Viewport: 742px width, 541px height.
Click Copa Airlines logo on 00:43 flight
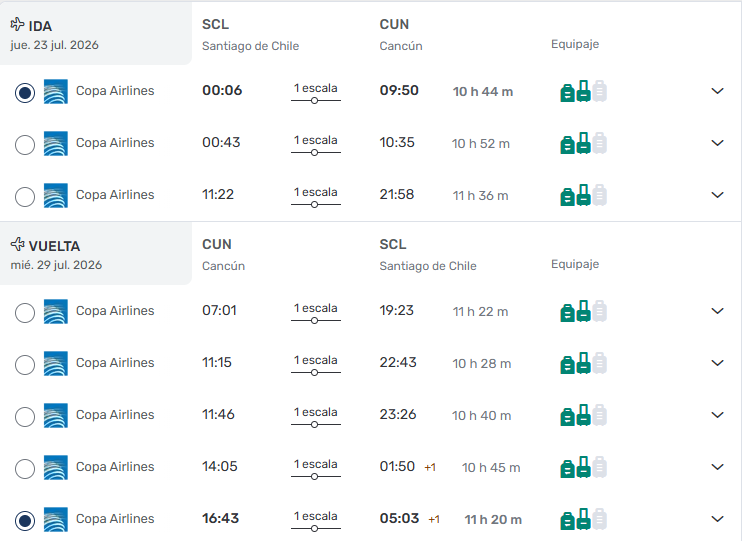(x=55, y=143)
